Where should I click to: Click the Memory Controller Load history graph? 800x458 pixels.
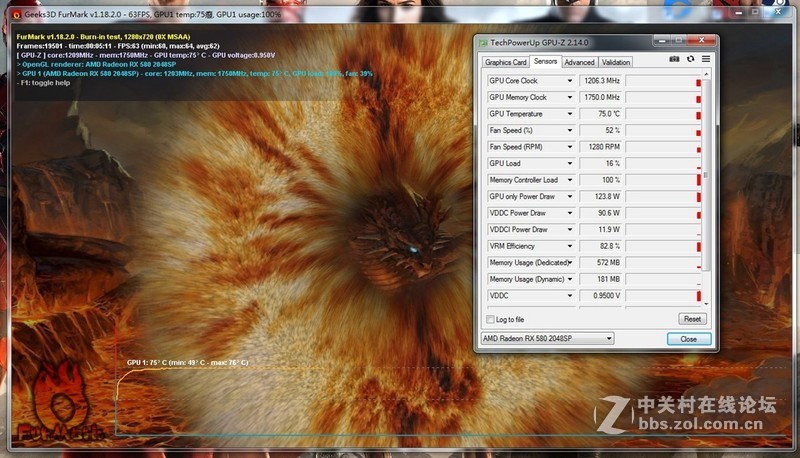(x=664, y=180)
